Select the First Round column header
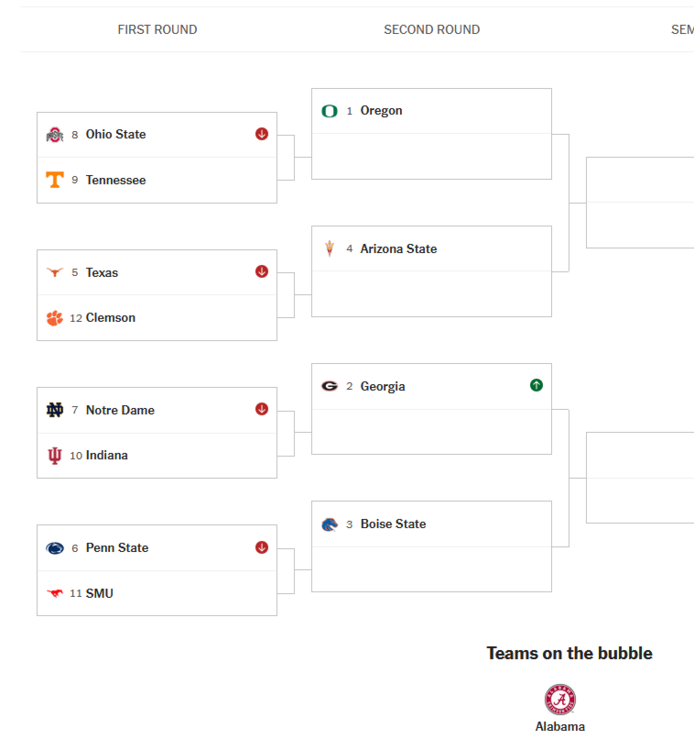Image resolution: width=694 pixels, height=750 pixels. pyautogui.click(x=157, y=30)
